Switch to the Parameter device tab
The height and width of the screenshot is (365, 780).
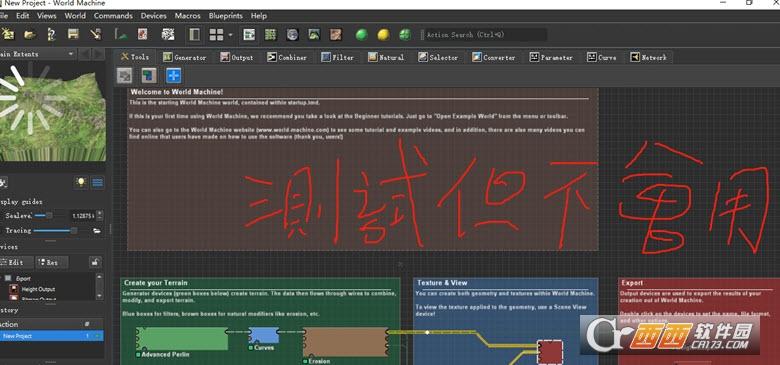coord(551,57)
